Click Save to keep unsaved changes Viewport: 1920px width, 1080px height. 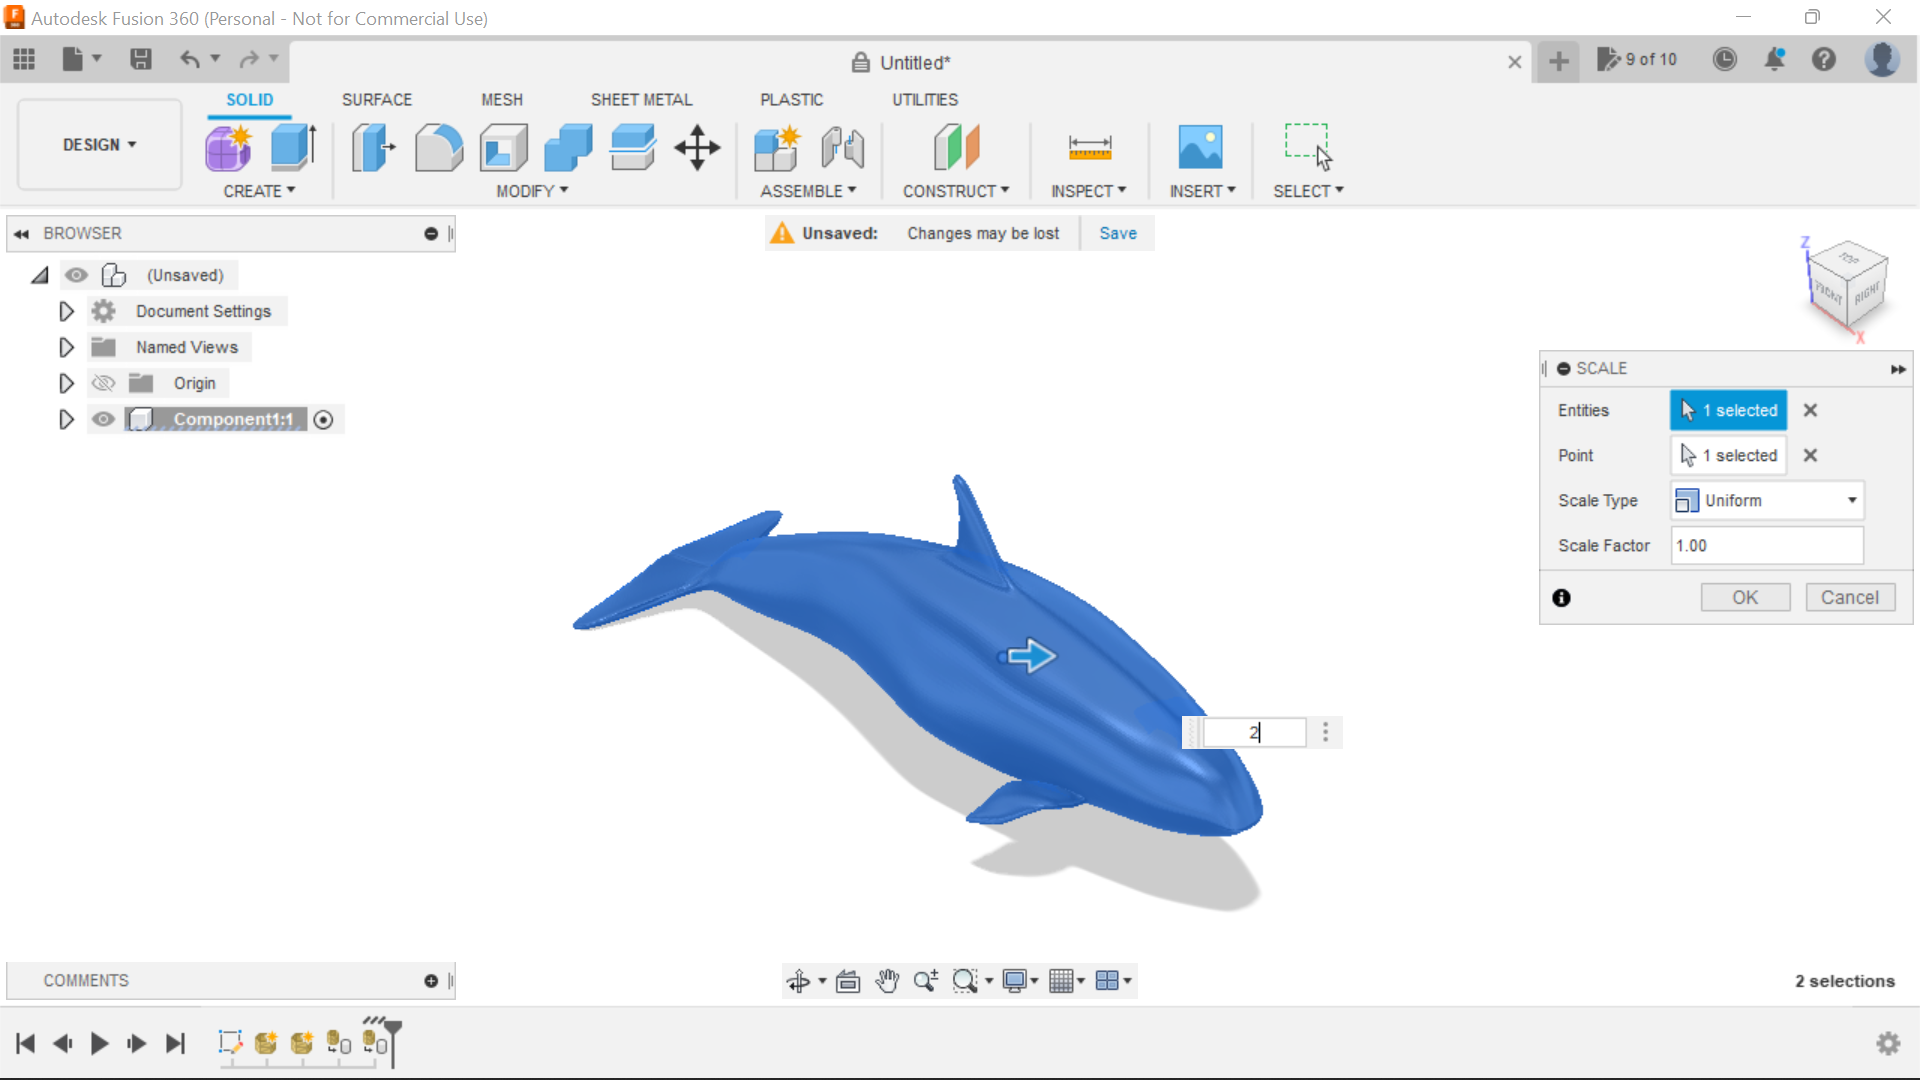tap(1117, 233)
